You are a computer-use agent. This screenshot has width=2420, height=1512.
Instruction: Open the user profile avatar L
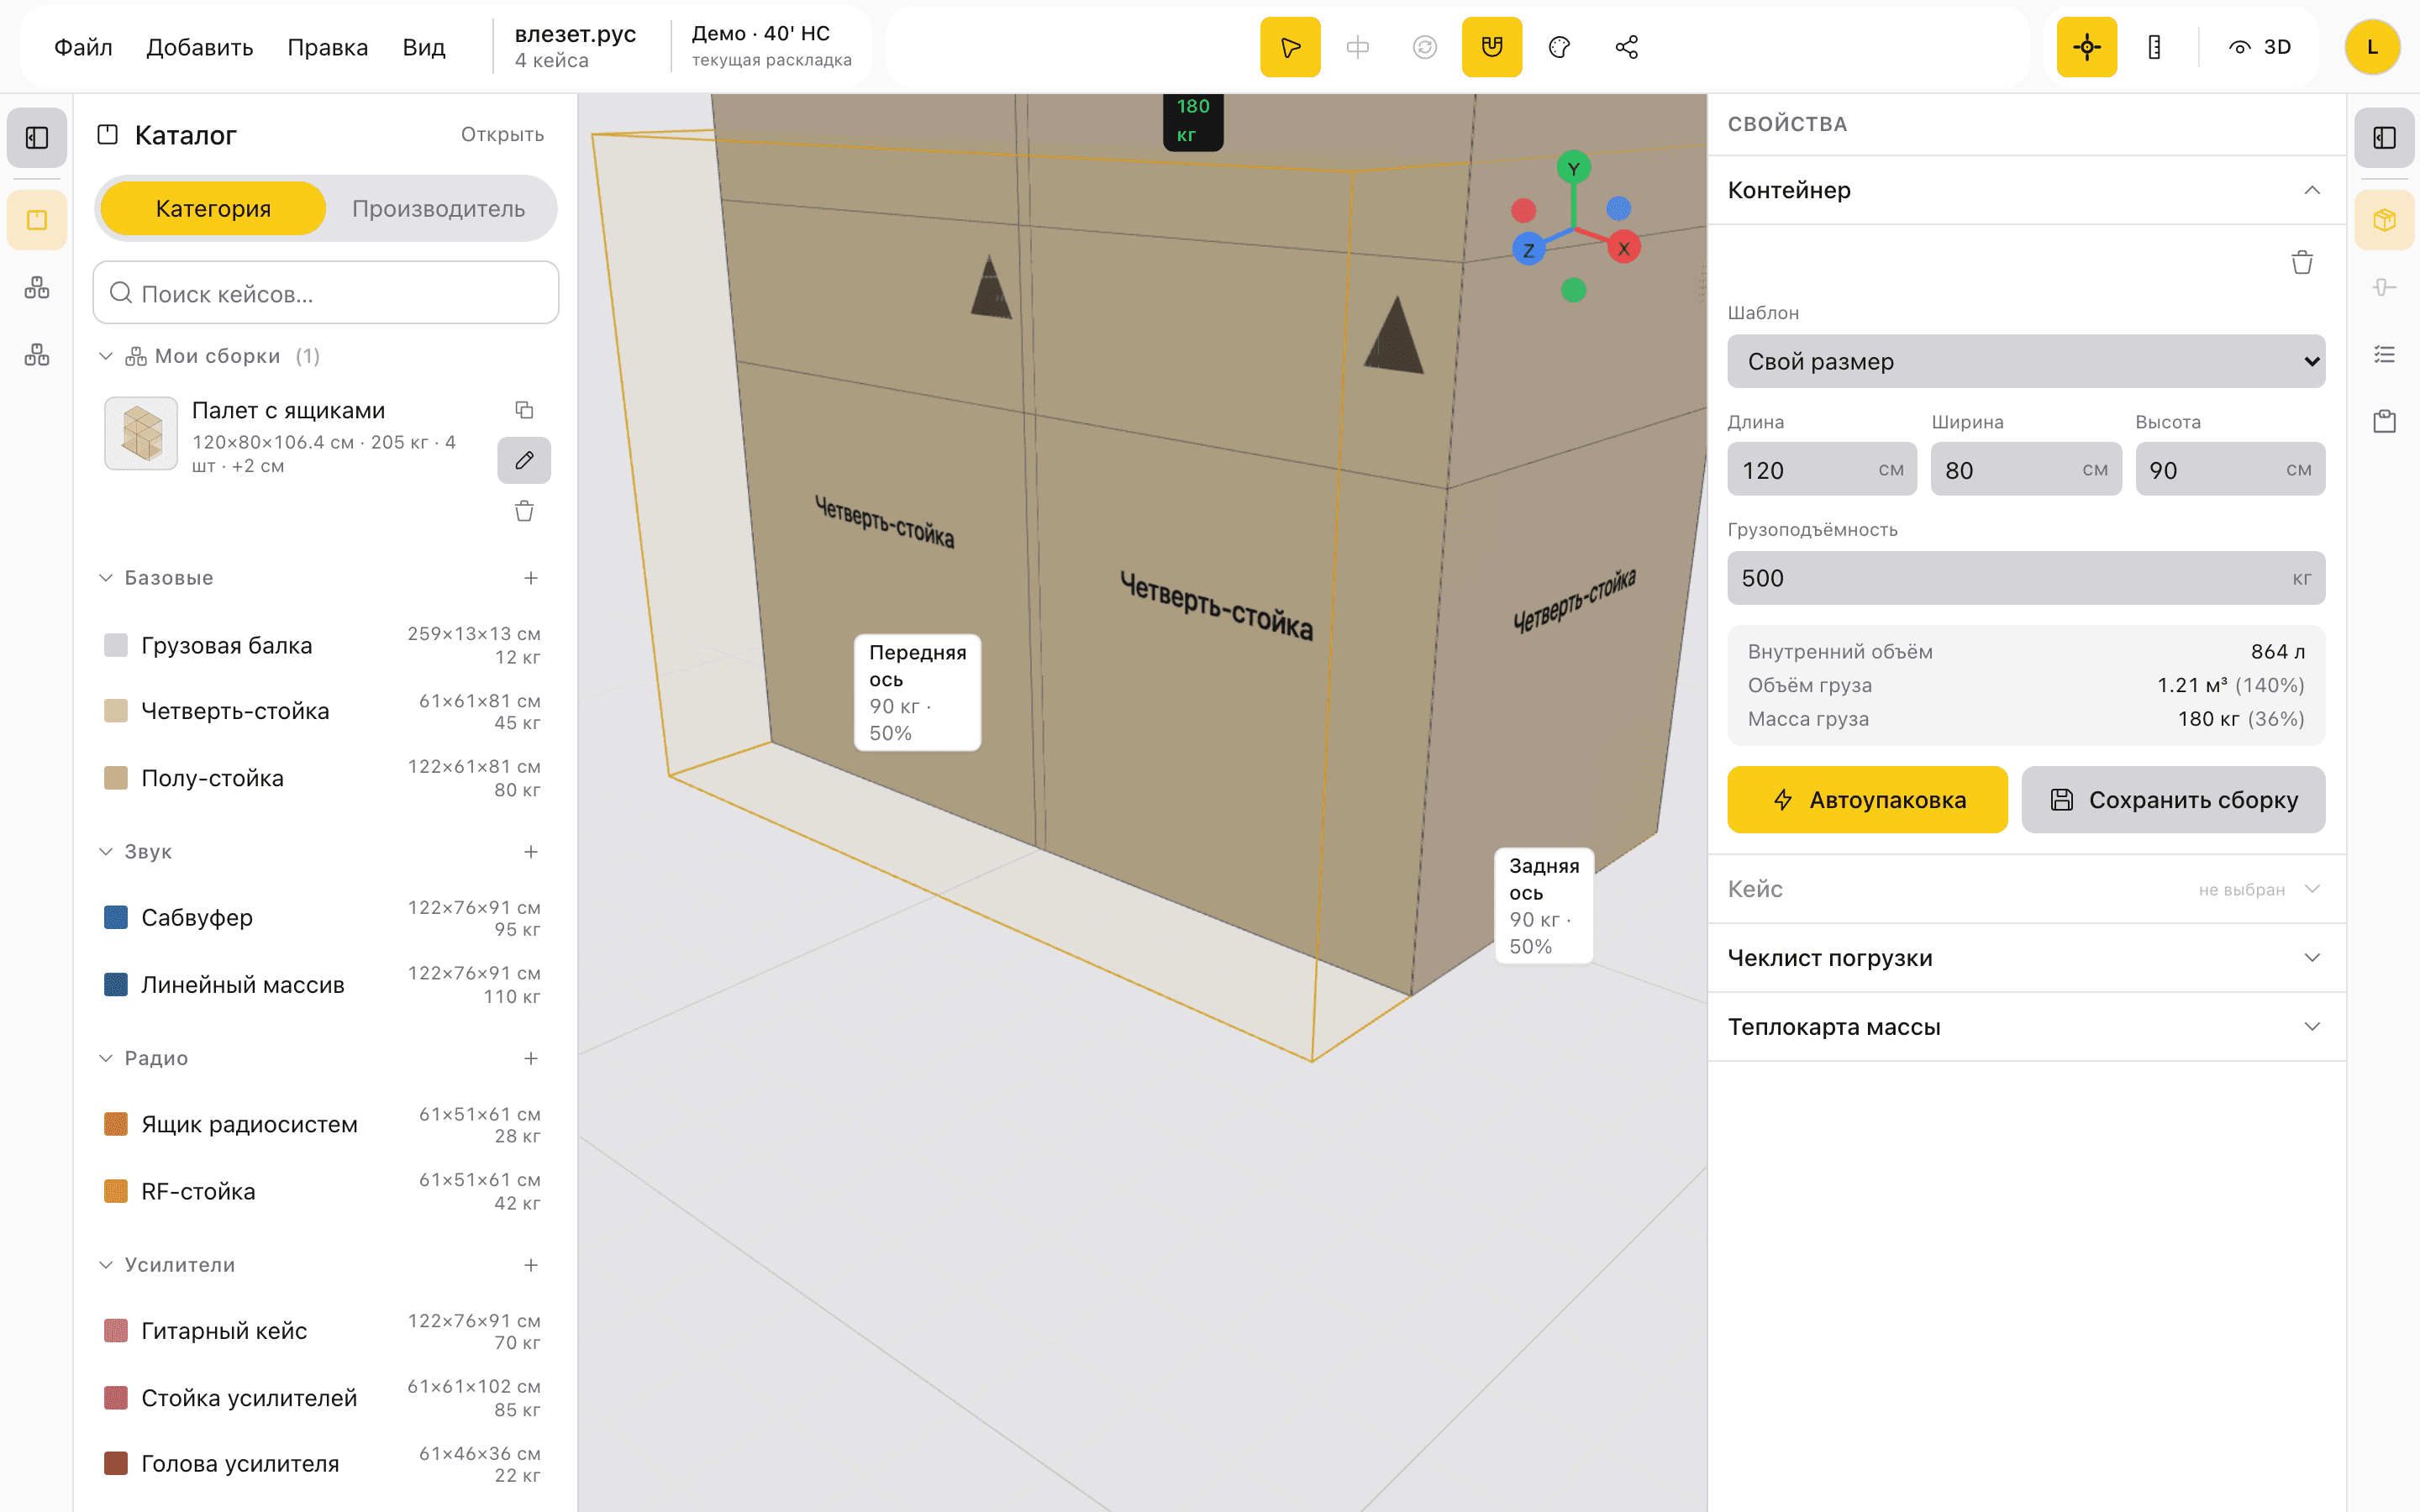pyautogui.click(x=2372, y=47)
